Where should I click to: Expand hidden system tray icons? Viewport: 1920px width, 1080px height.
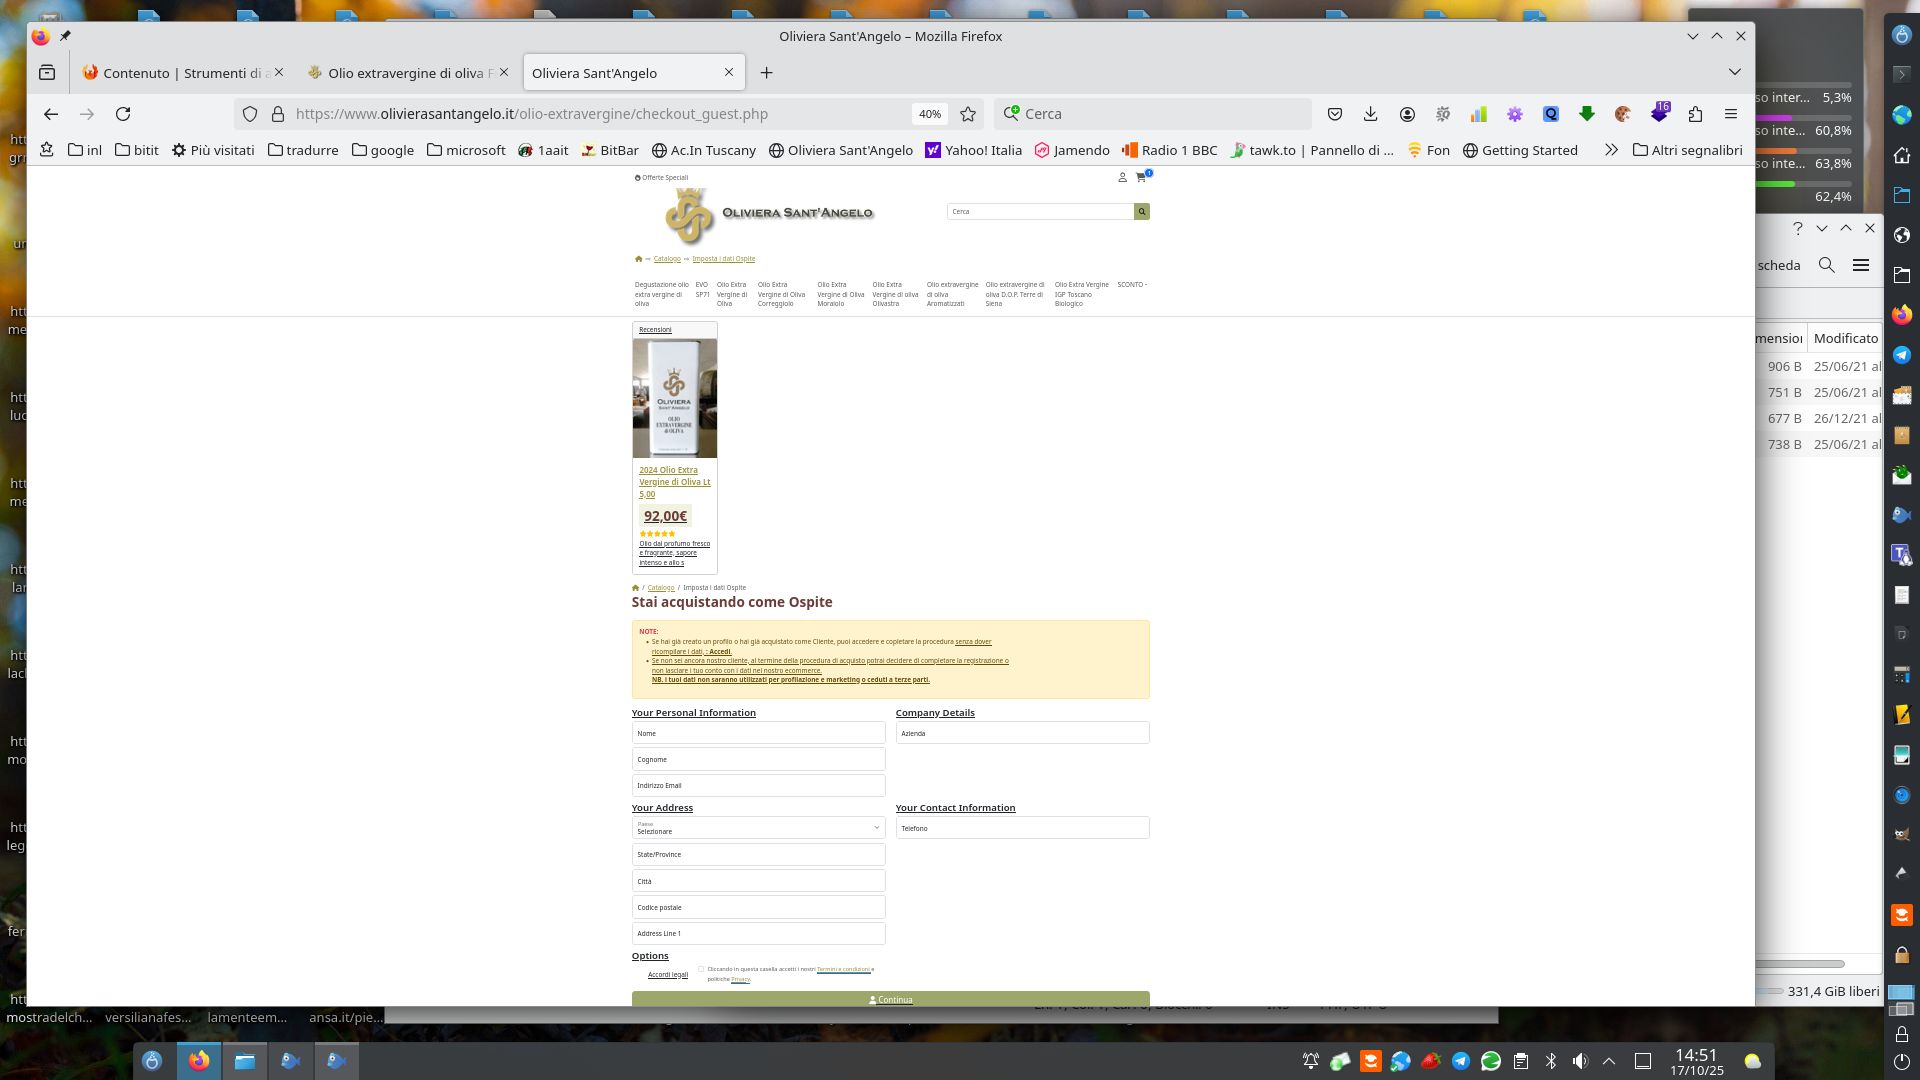(x=1609, y=1061)
